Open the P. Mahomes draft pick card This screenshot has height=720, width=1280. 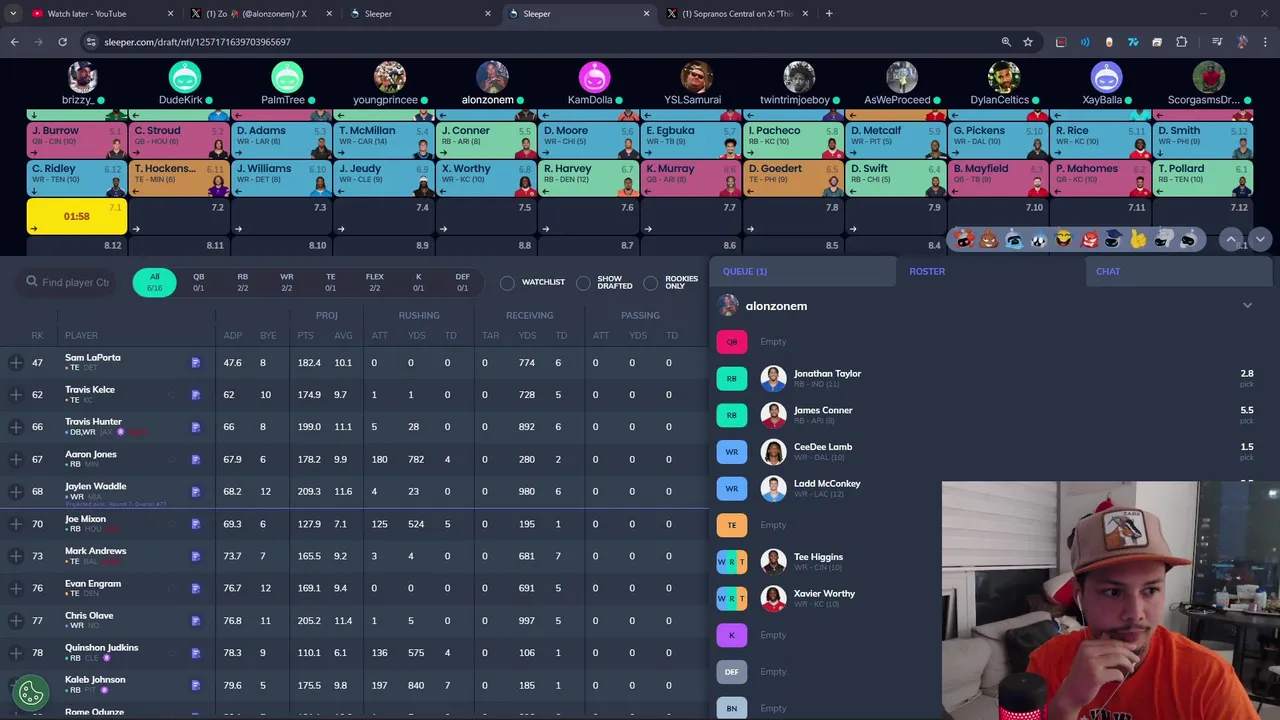coord(1099,179)
